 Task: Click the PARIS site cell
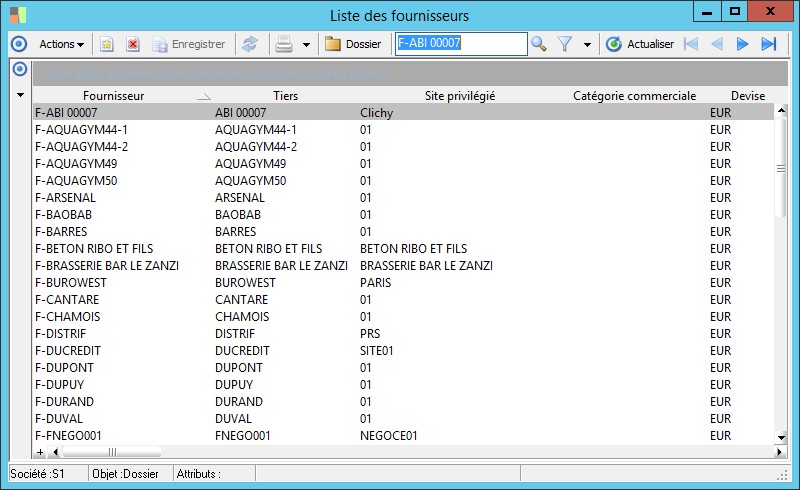(376, 283)
